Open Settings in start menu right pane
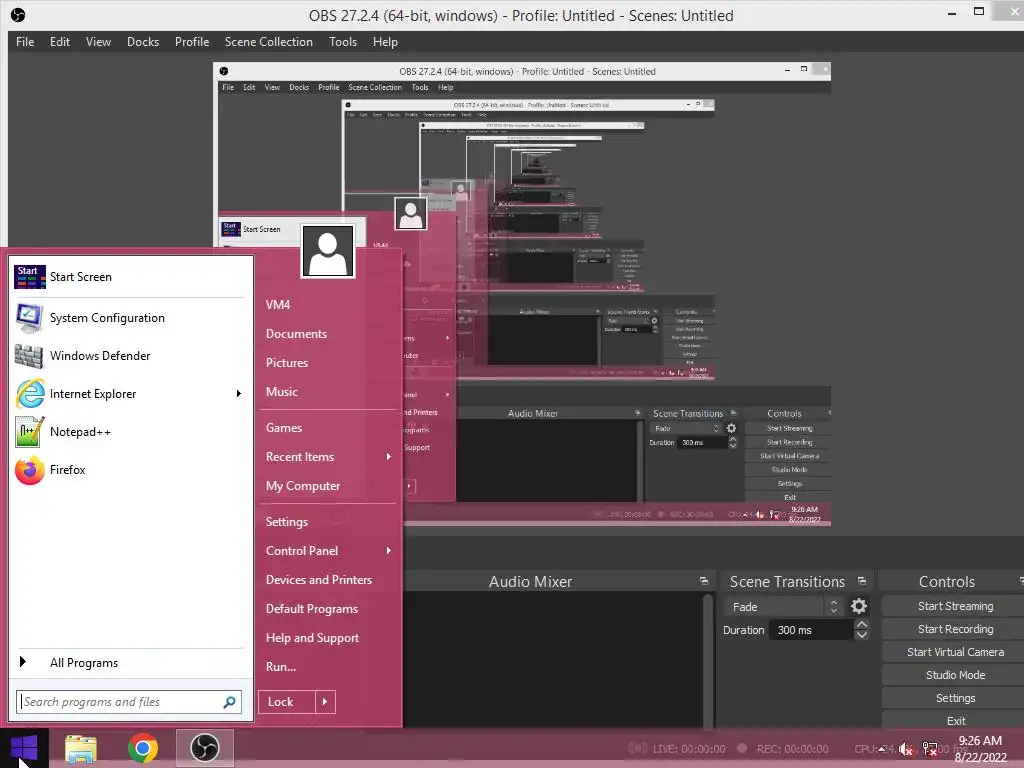 click(x=287, y=522)
